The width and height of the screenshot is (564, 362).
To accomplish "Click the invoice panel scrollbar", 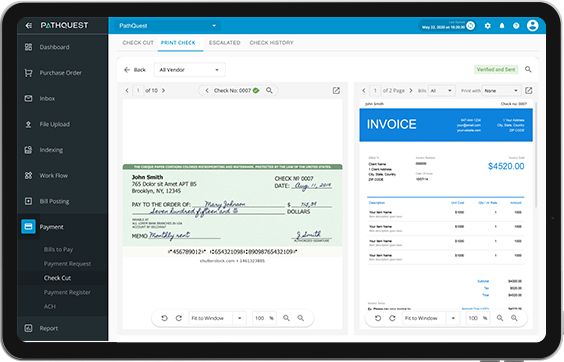I will [x=536, y=155].
